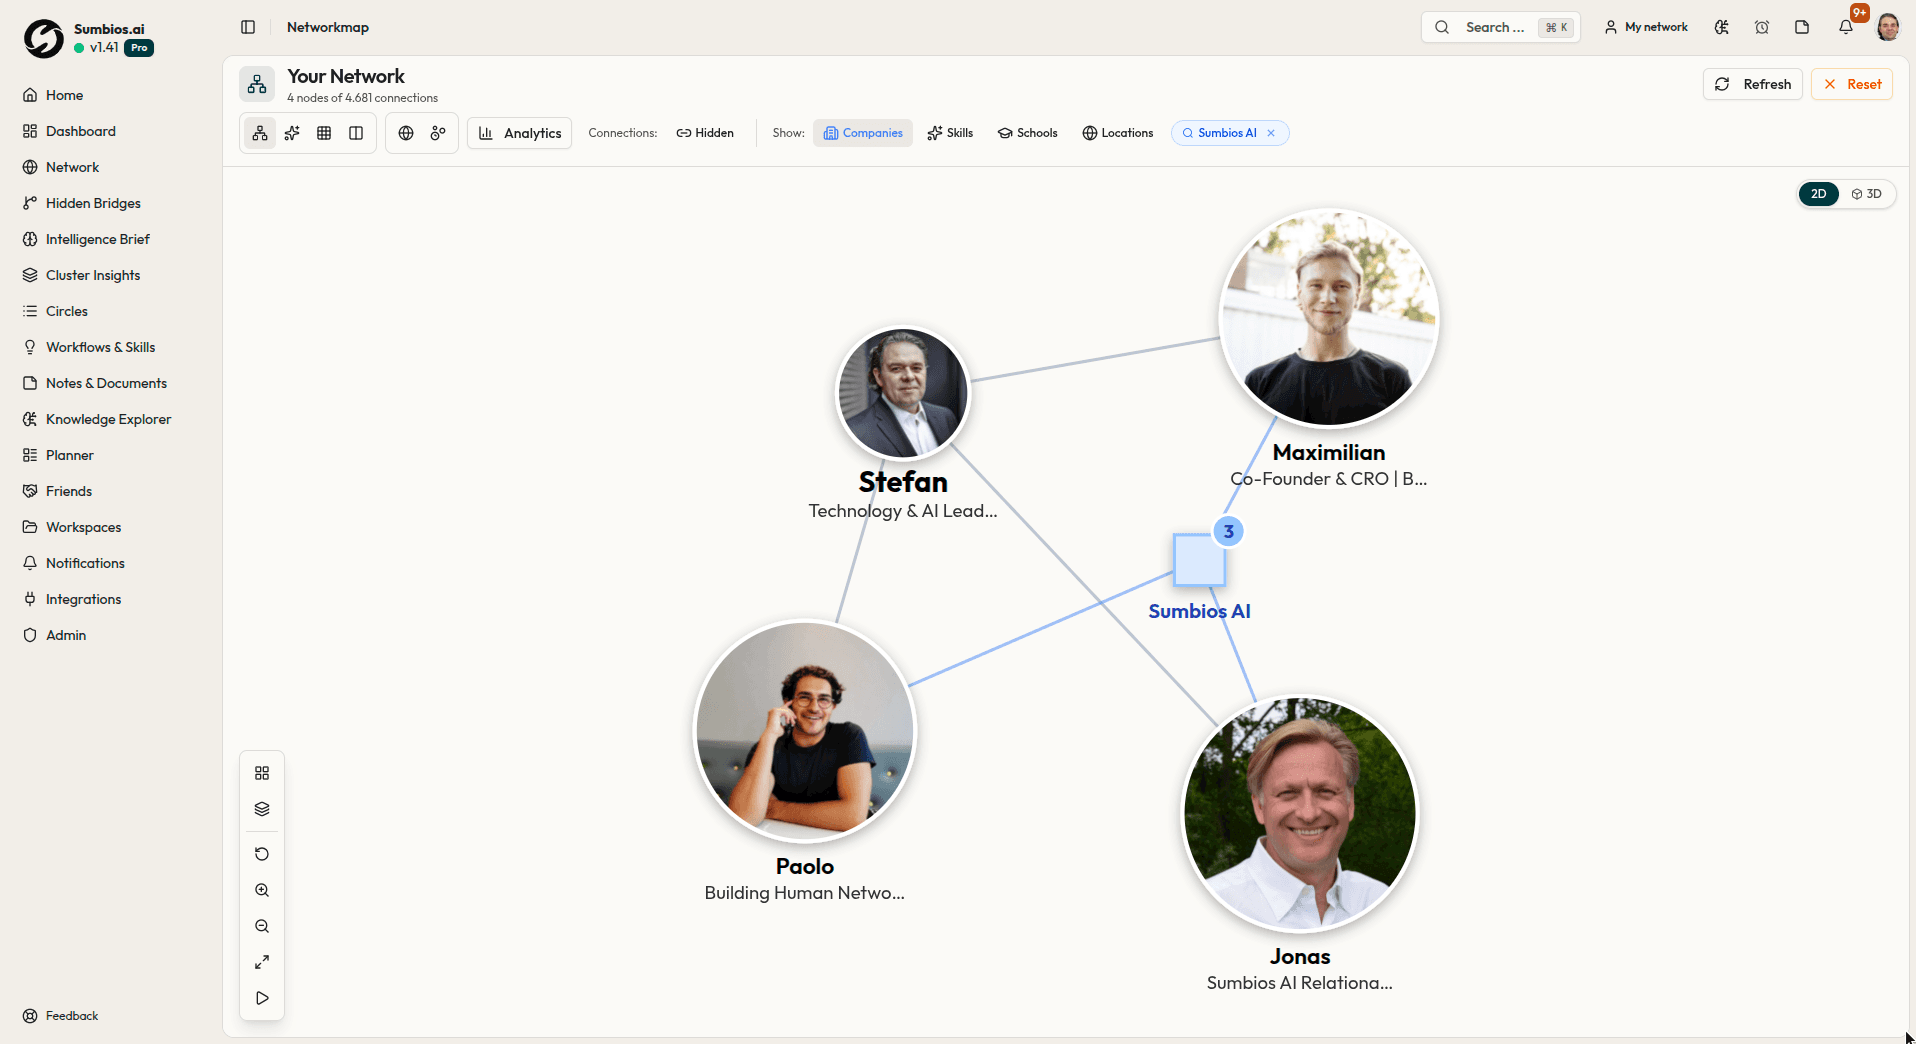Viewport: 1916px width, 1044px height.
Task: Open the Sumbios.ai logo home
Action: tap(43, 38)
